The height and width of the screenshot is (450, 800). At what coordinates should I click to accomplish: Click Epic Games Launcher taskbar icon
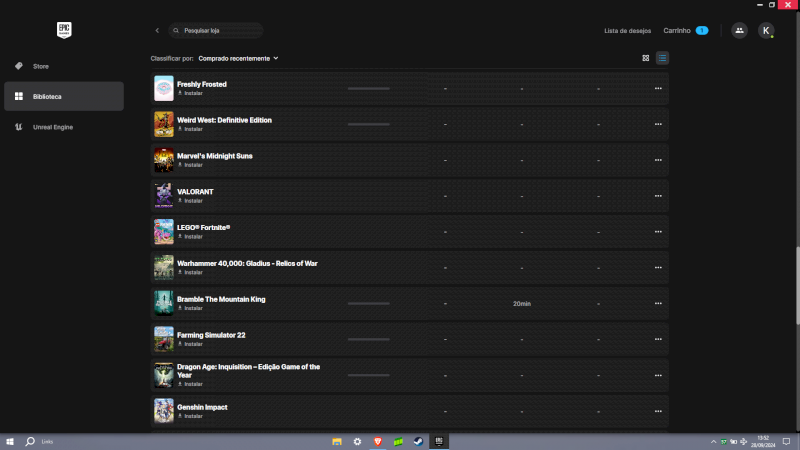coord(439,441)
